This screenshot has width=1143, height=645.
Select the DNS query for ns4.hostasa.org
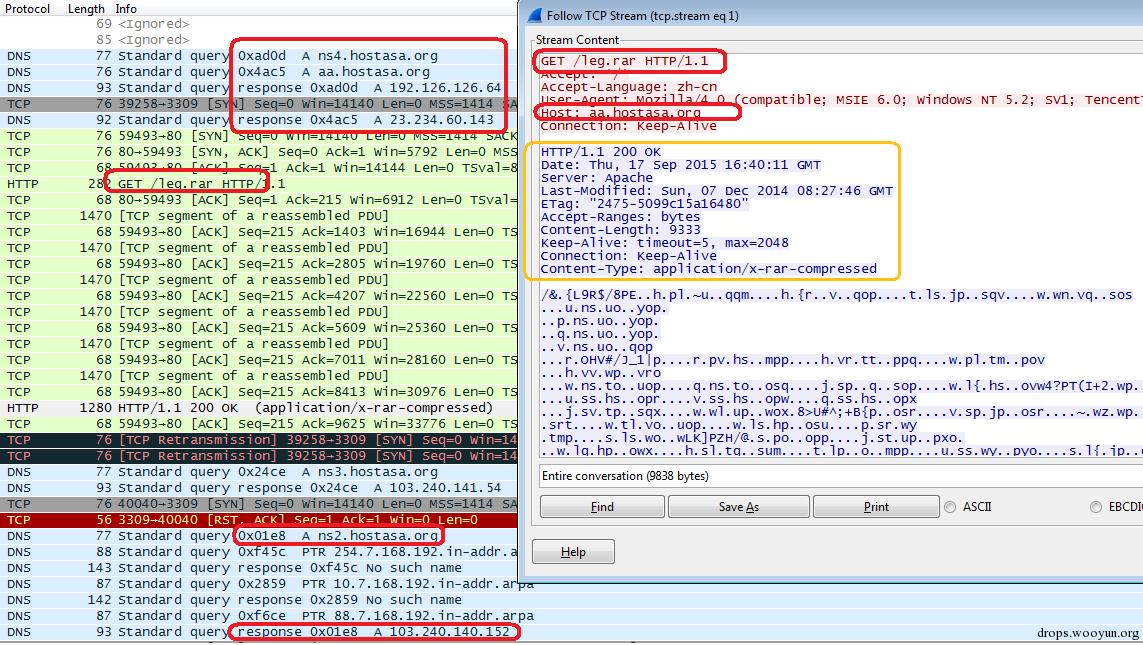[260, 56]
